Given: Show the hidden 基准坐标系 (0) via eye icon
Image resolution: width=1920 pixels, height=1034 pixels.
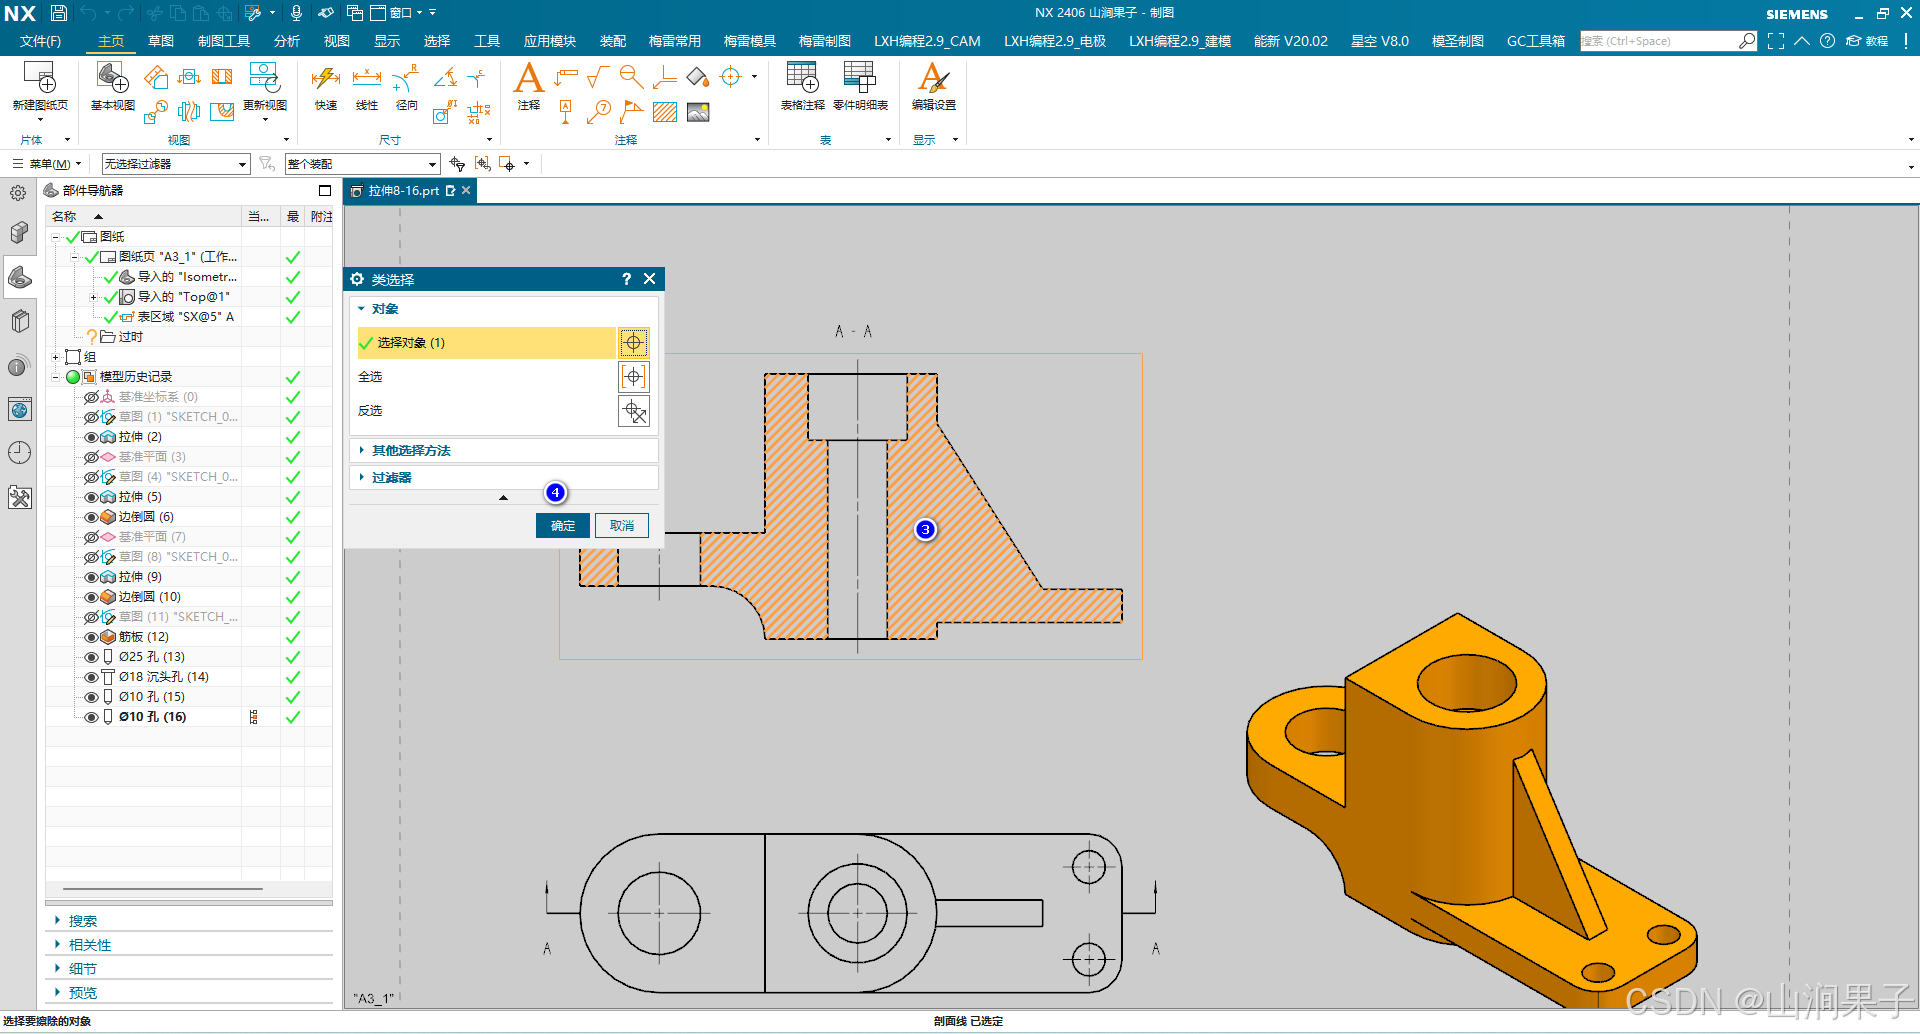Looking at the screenshot, I should point(91,397).
